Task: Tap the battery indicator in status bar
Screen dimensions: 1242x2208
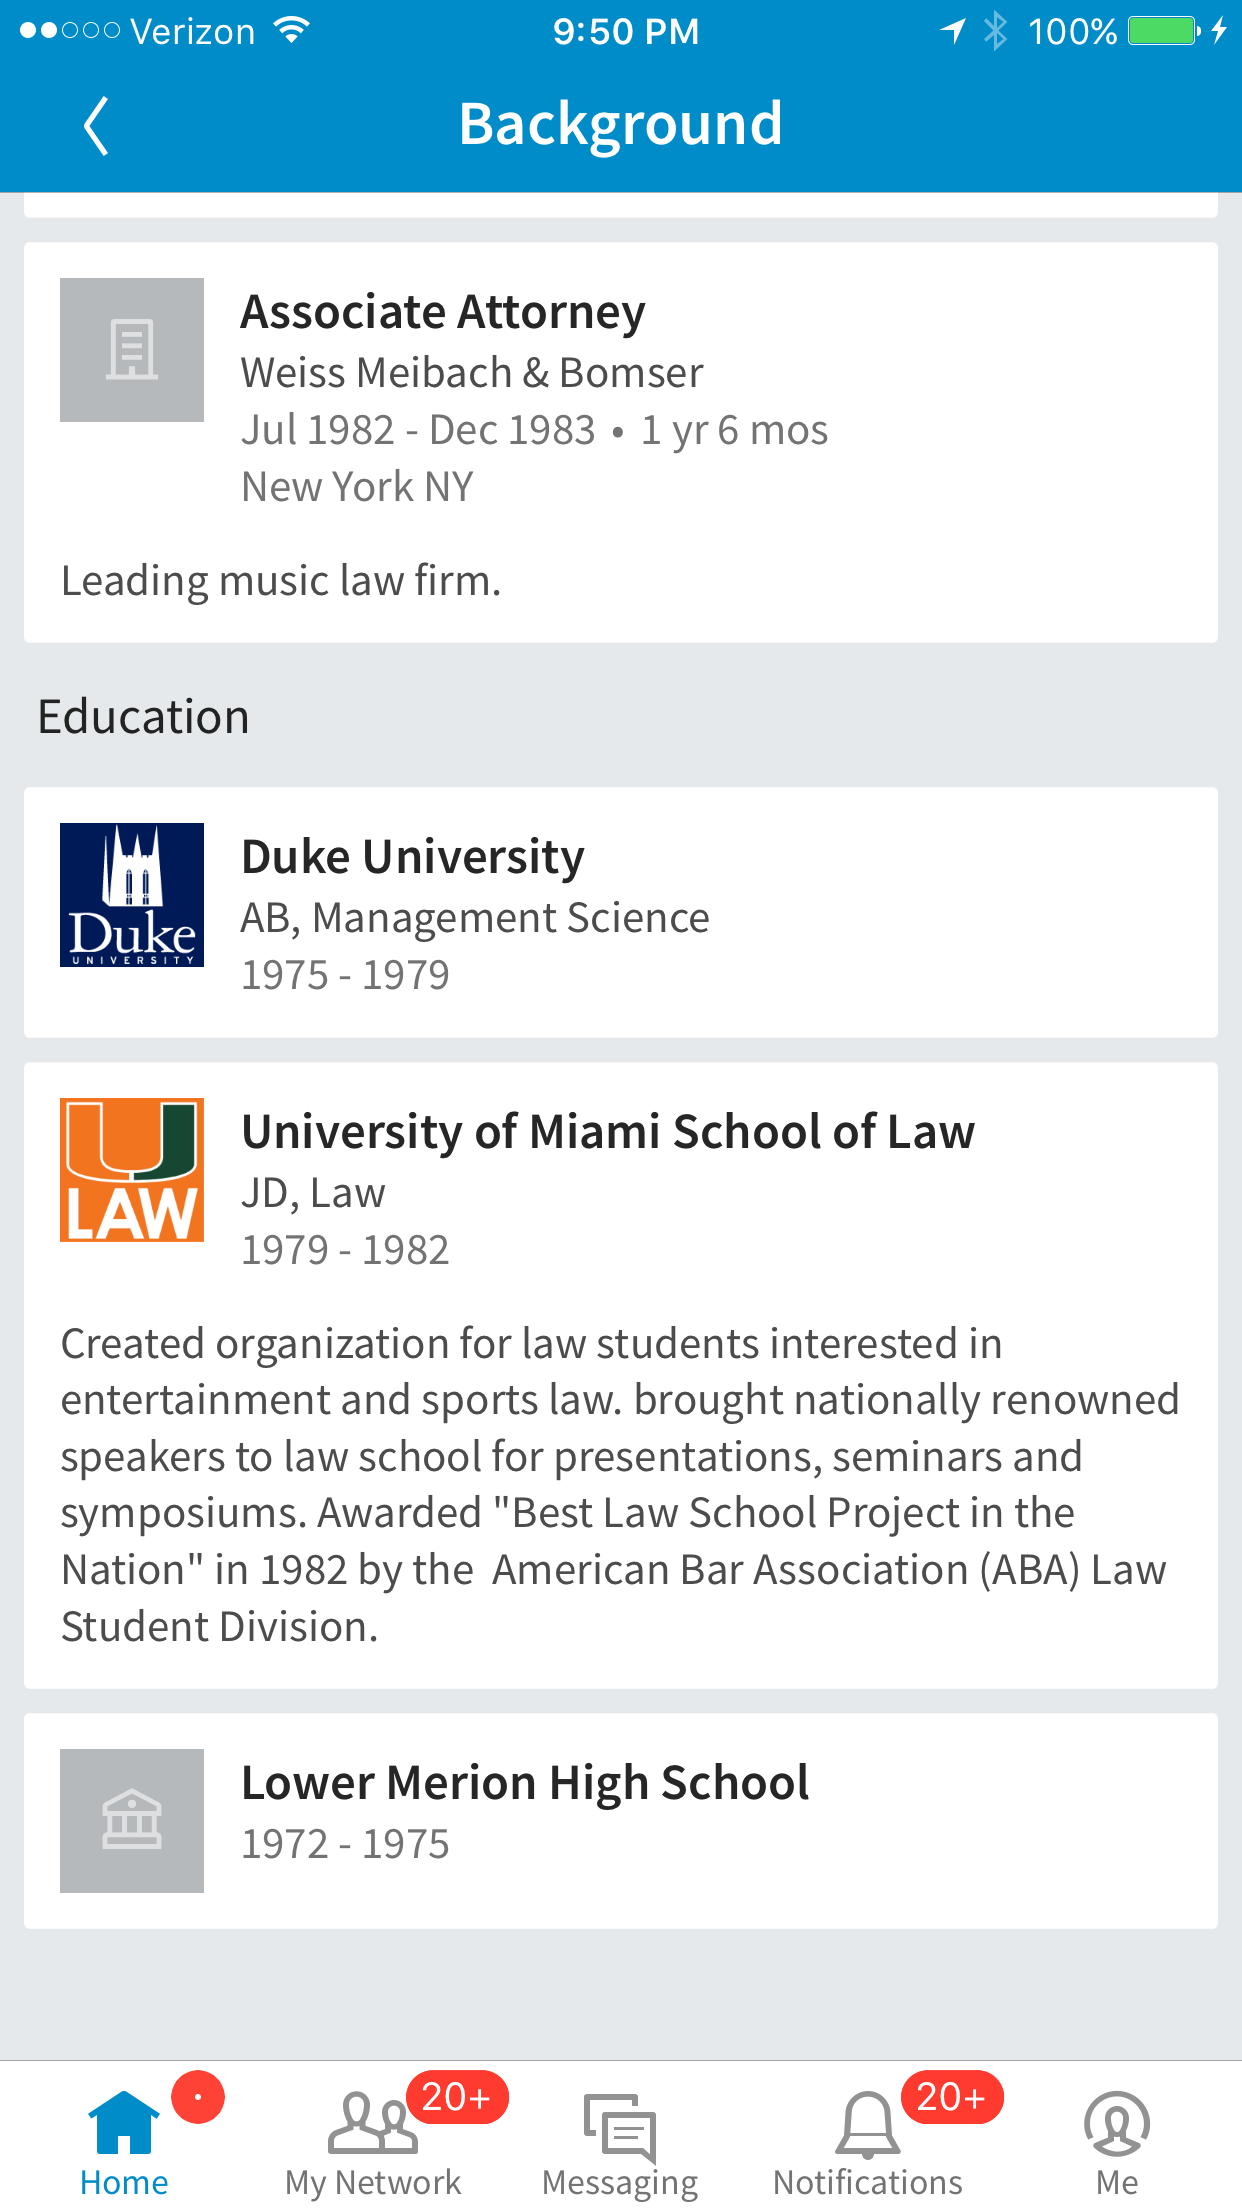Action: pos(1163,31)
